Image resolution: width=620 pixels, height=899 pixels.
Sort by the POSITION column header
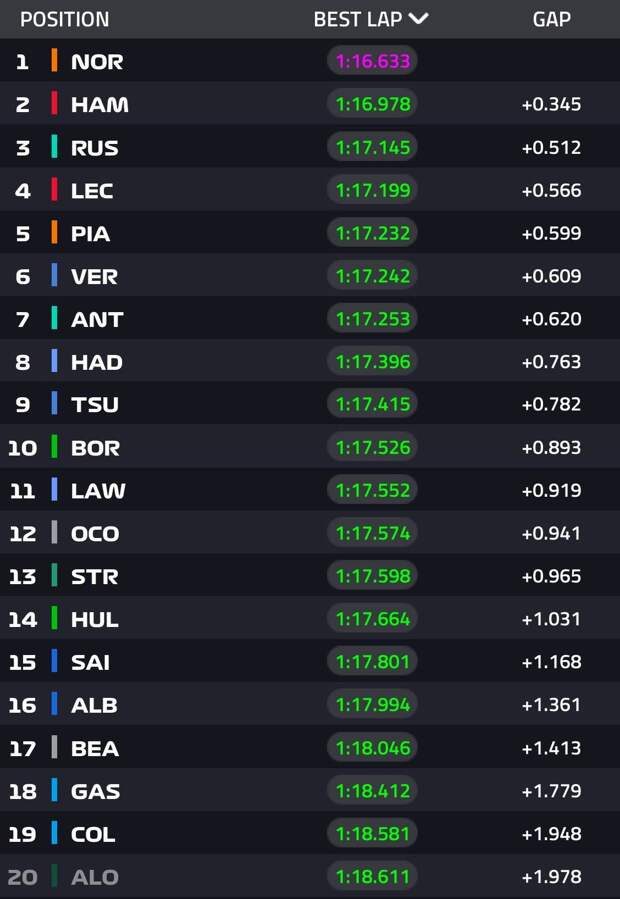coord(65,19)
